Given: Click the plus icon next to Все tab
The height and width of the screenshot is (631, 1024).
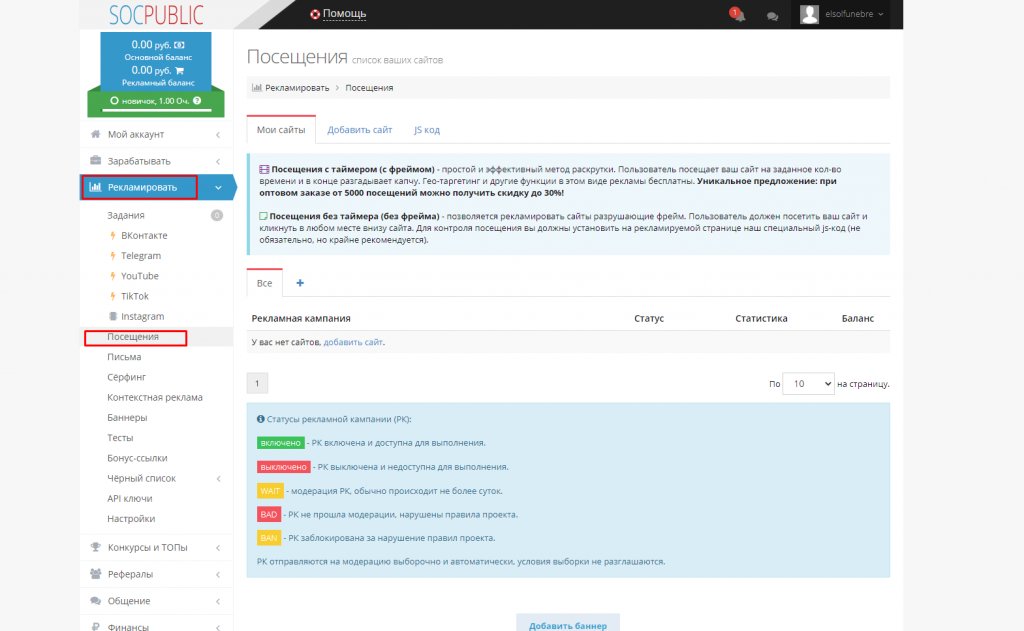Looking at the screenshot, I should [x=299, y=283].
